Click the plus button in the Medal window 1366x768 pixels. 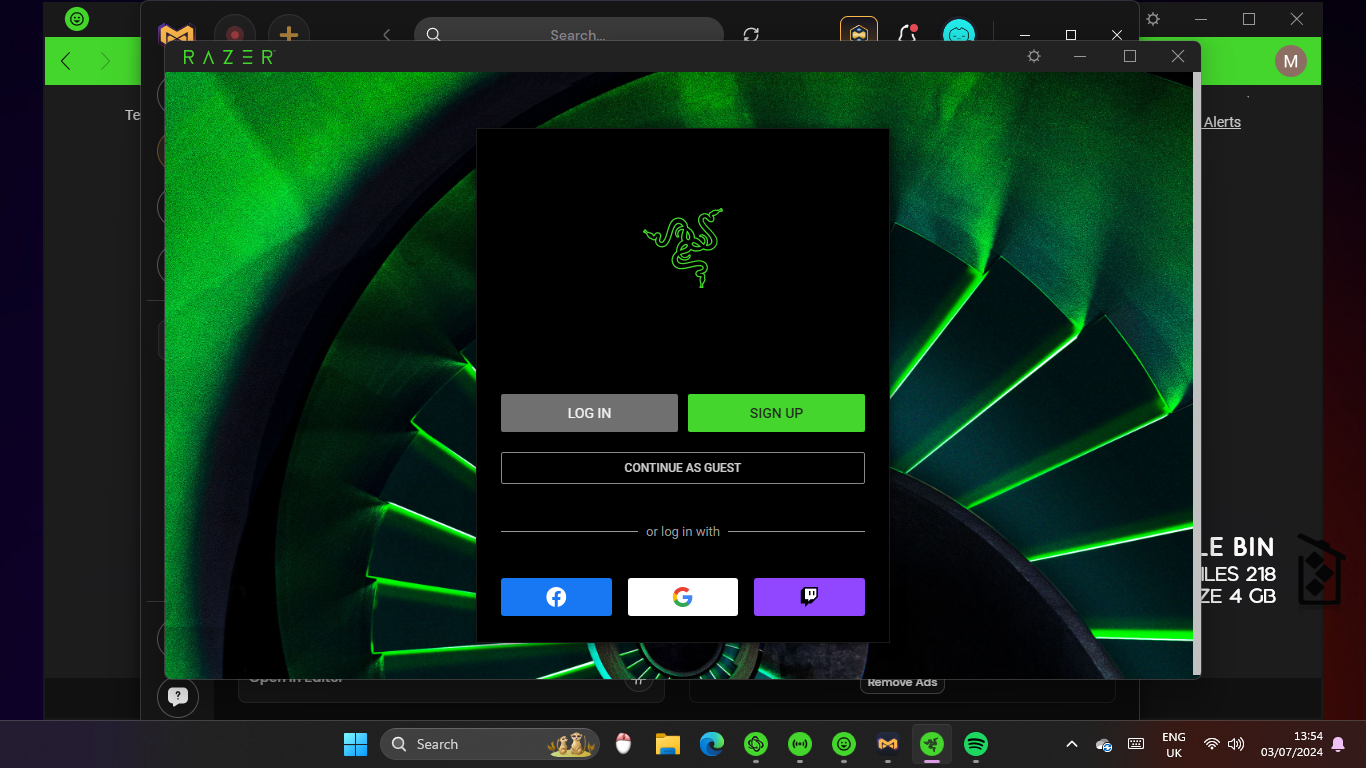(x=288, y=34)
